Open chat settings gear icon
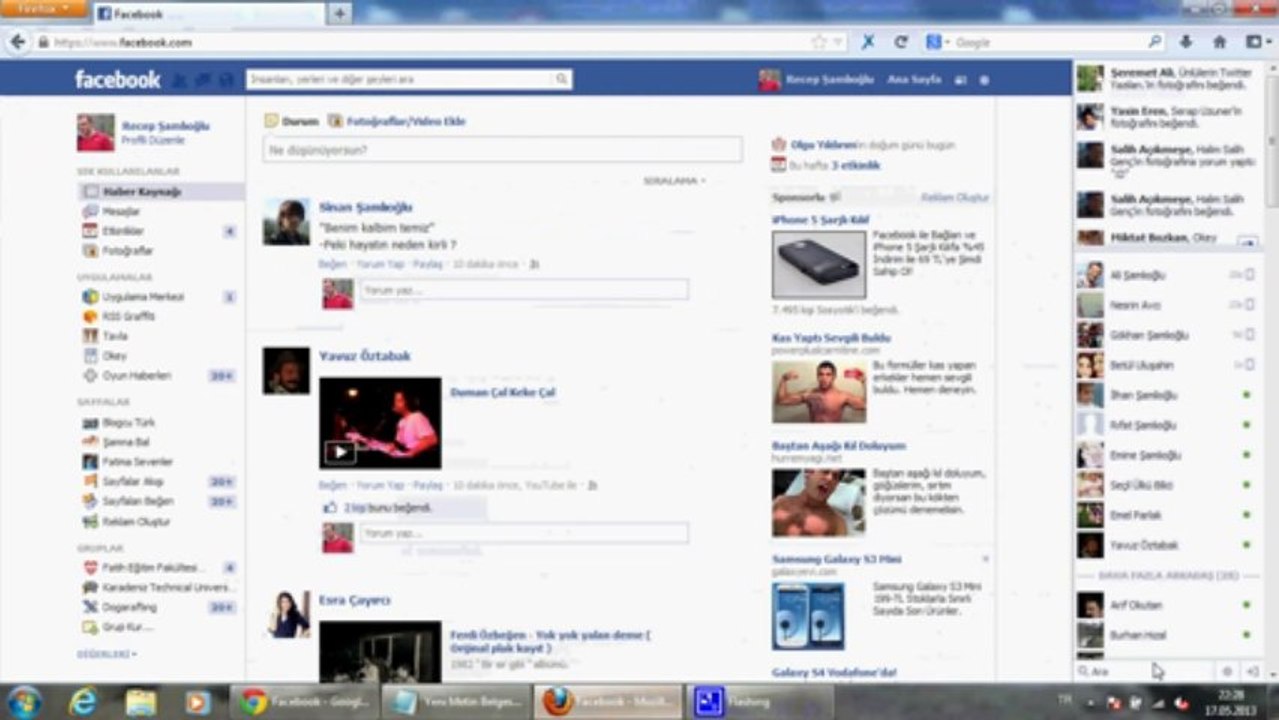This screenshot has height=720, width=1279. click(1227, 671)
